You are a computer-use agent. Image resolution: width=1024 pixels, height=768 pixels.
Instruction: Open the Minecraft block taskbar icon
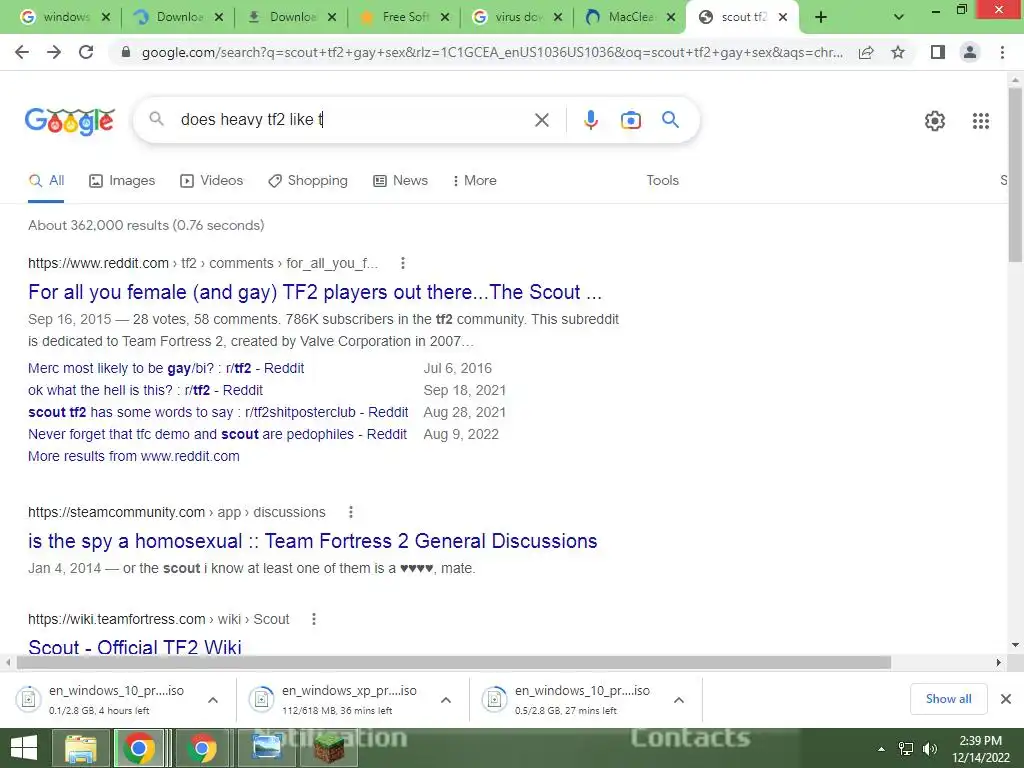pos(329,748)
